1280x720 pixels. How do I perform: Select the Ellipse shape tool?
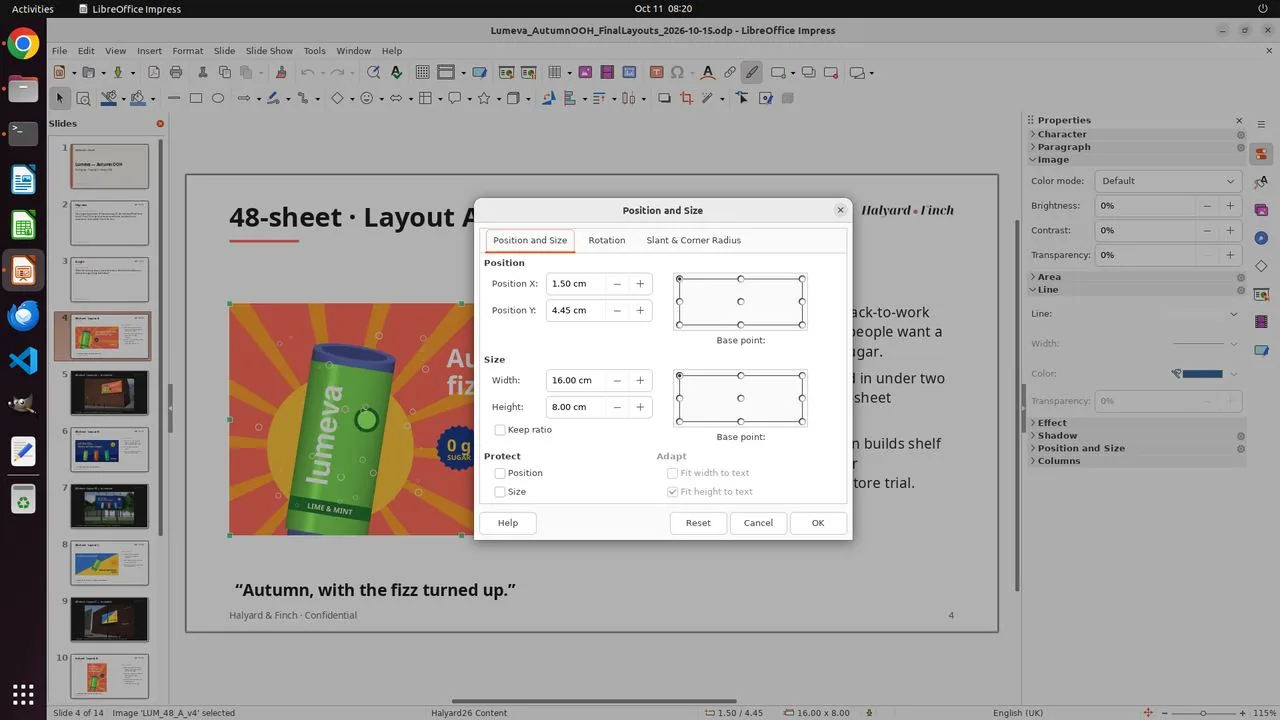point(218,98)
